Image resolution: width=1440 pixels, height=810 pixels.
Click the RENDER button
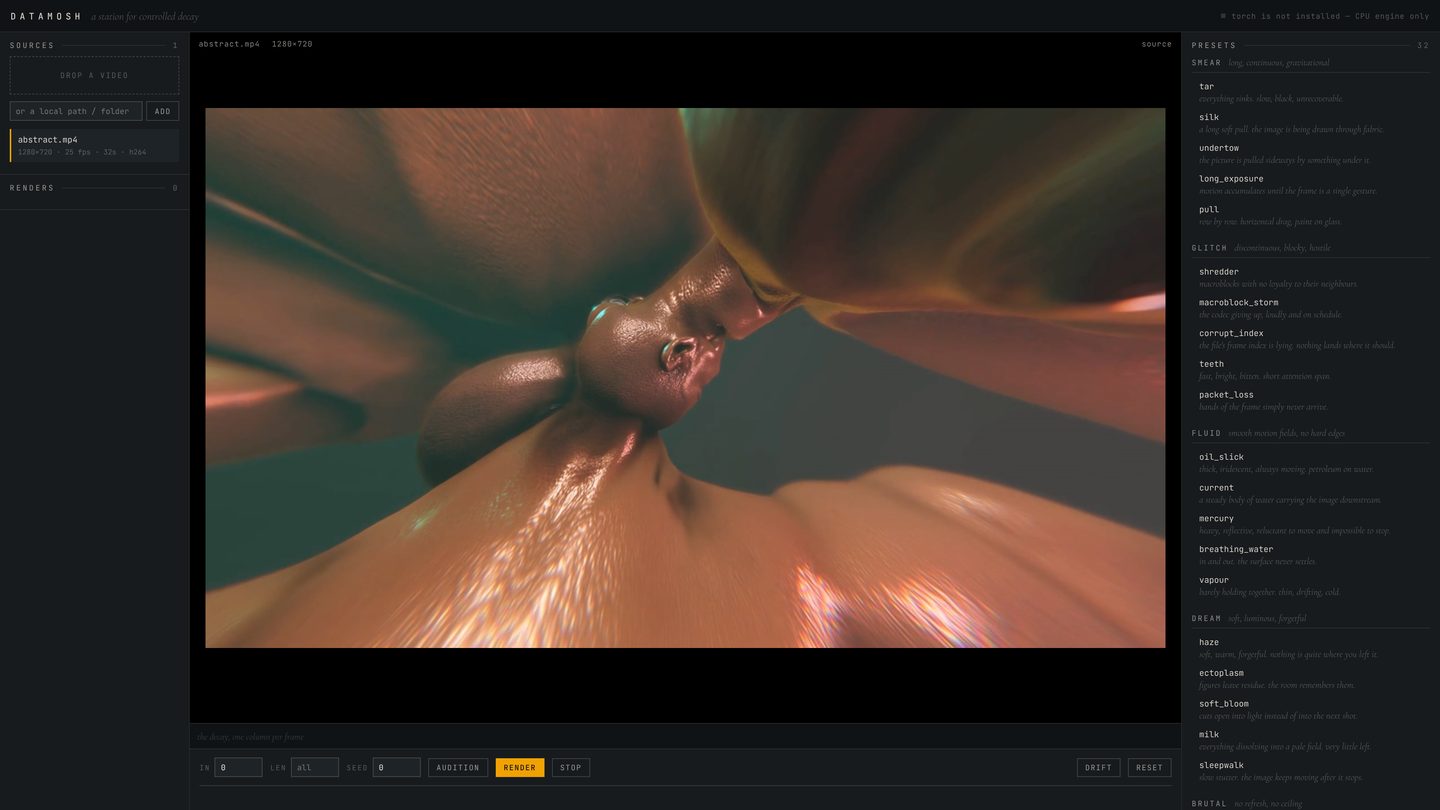(520, 767)
